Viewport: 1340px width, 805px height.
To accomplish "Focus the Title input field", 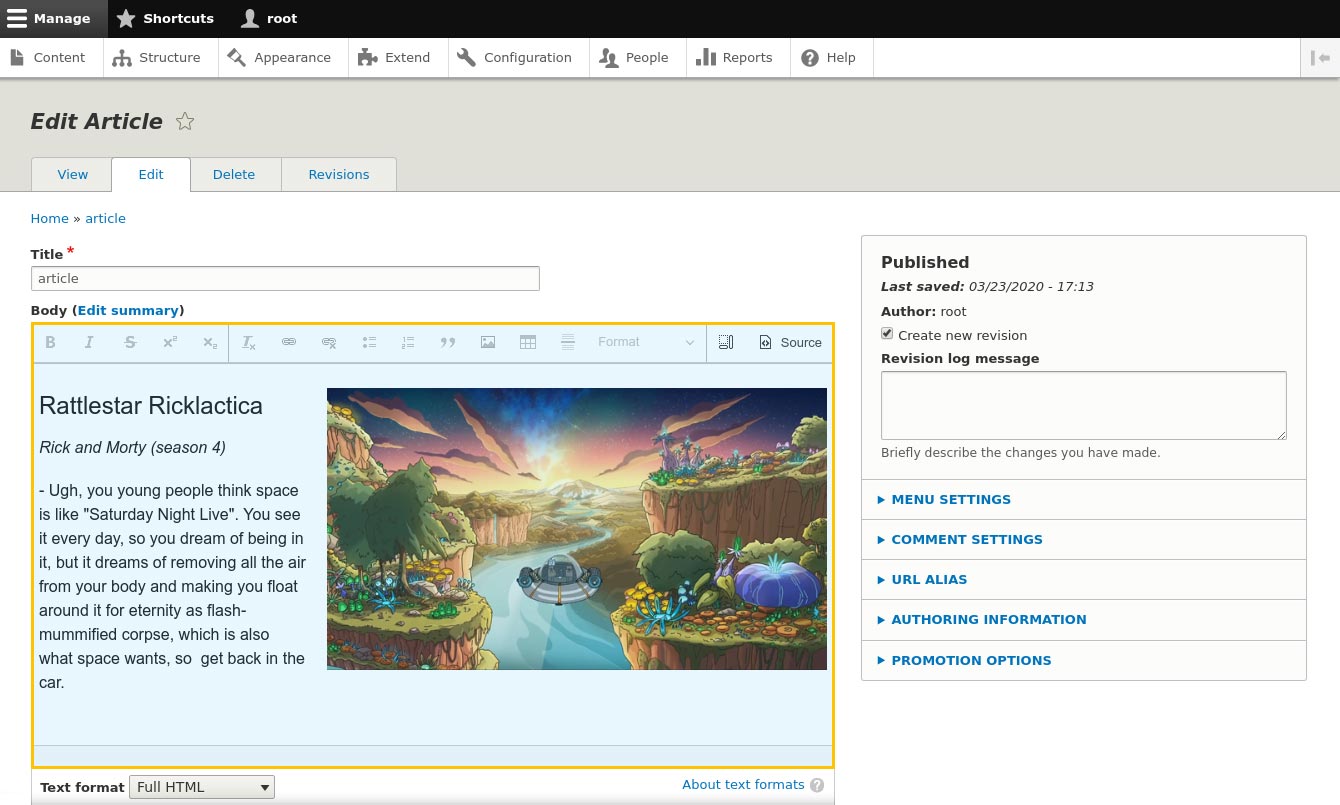I will pos(285,278).
